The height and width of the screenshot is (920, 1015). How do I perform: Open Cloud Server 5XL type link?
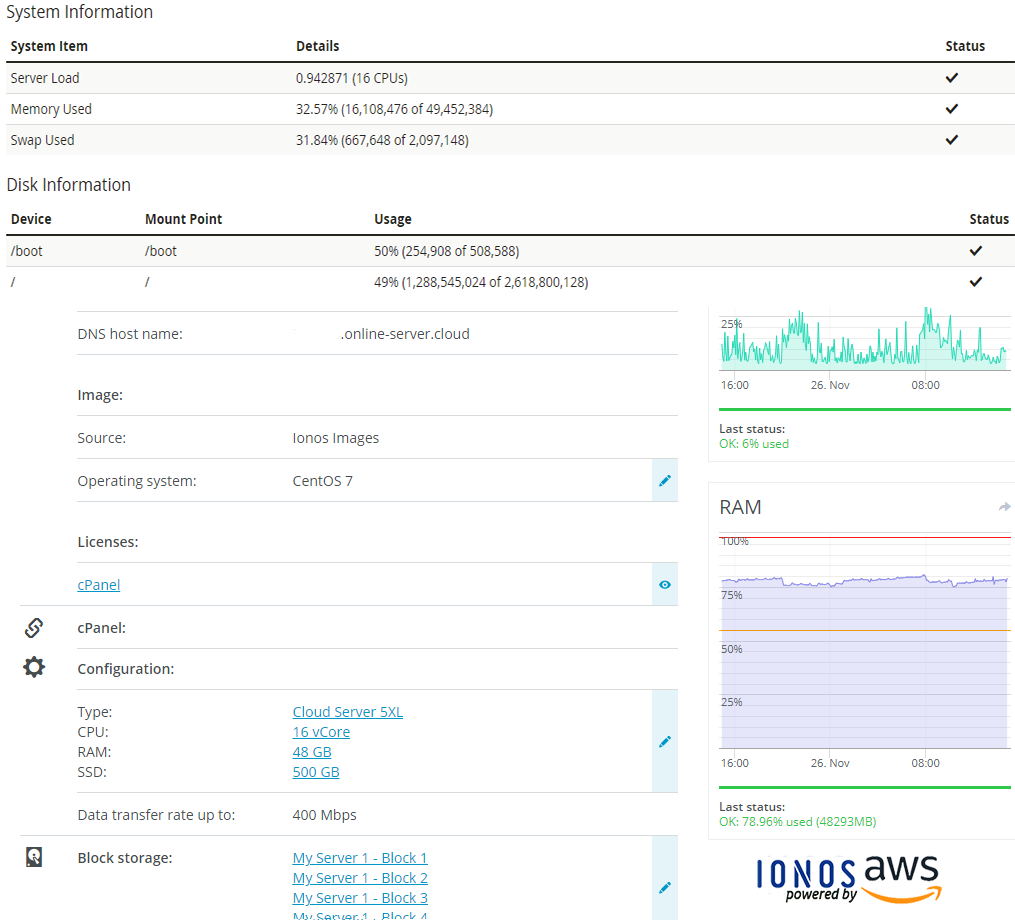coord(348,712)
